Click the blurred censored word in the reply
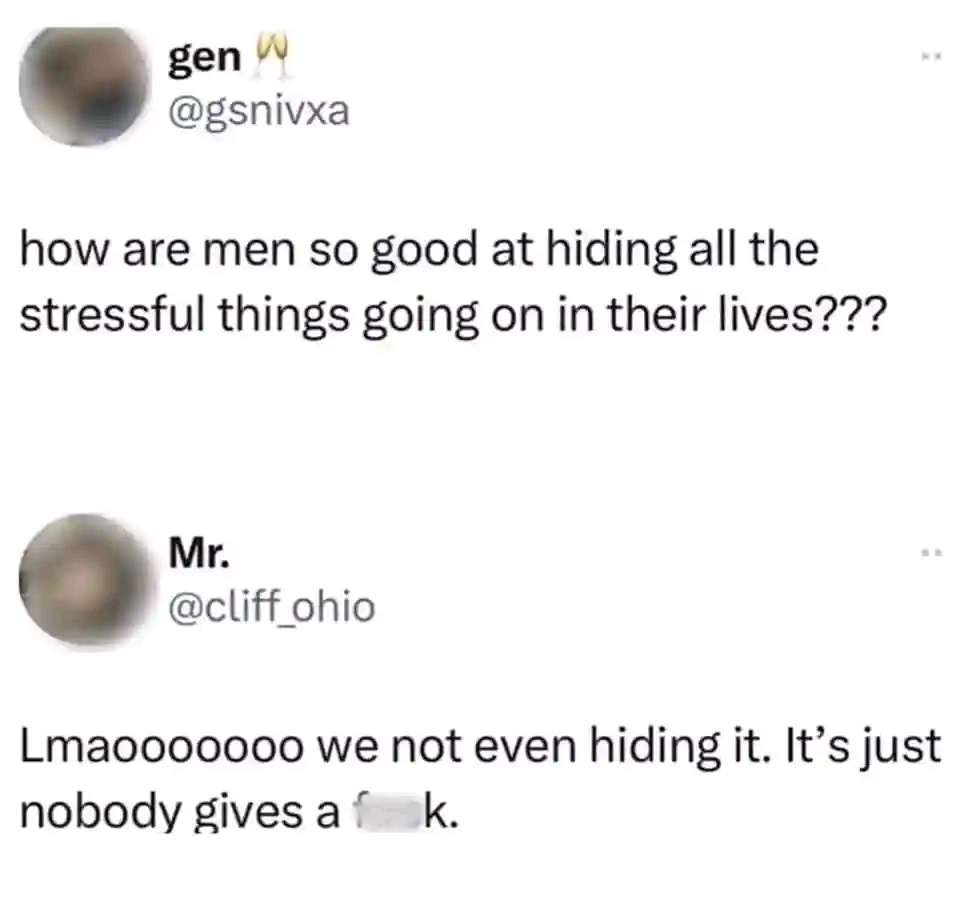 tap(387, 812)
